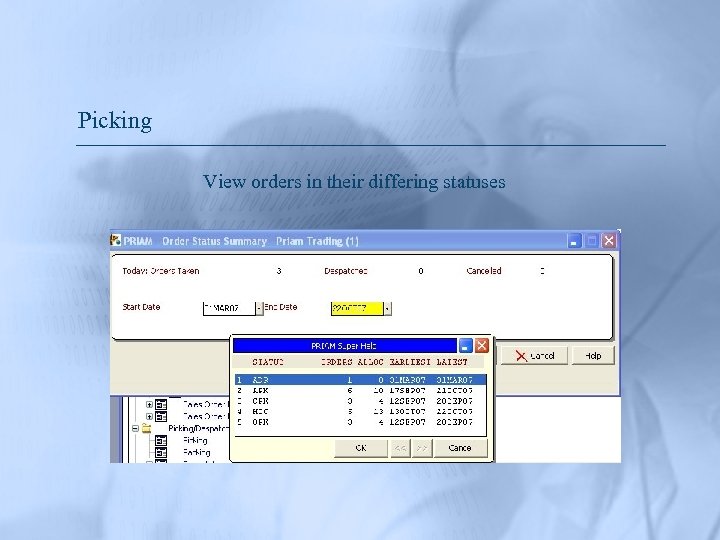720x540 pixels.
Task: Select status row 2 with 6 orders
Action: (360, 390)
